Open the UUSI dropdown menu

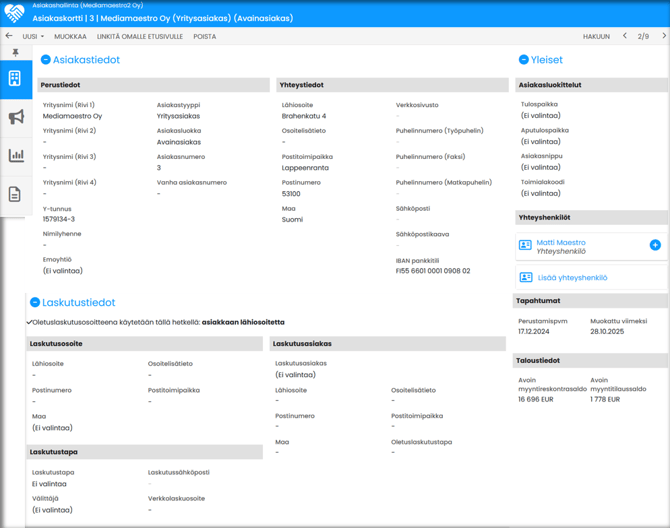(x=33, y=36)
